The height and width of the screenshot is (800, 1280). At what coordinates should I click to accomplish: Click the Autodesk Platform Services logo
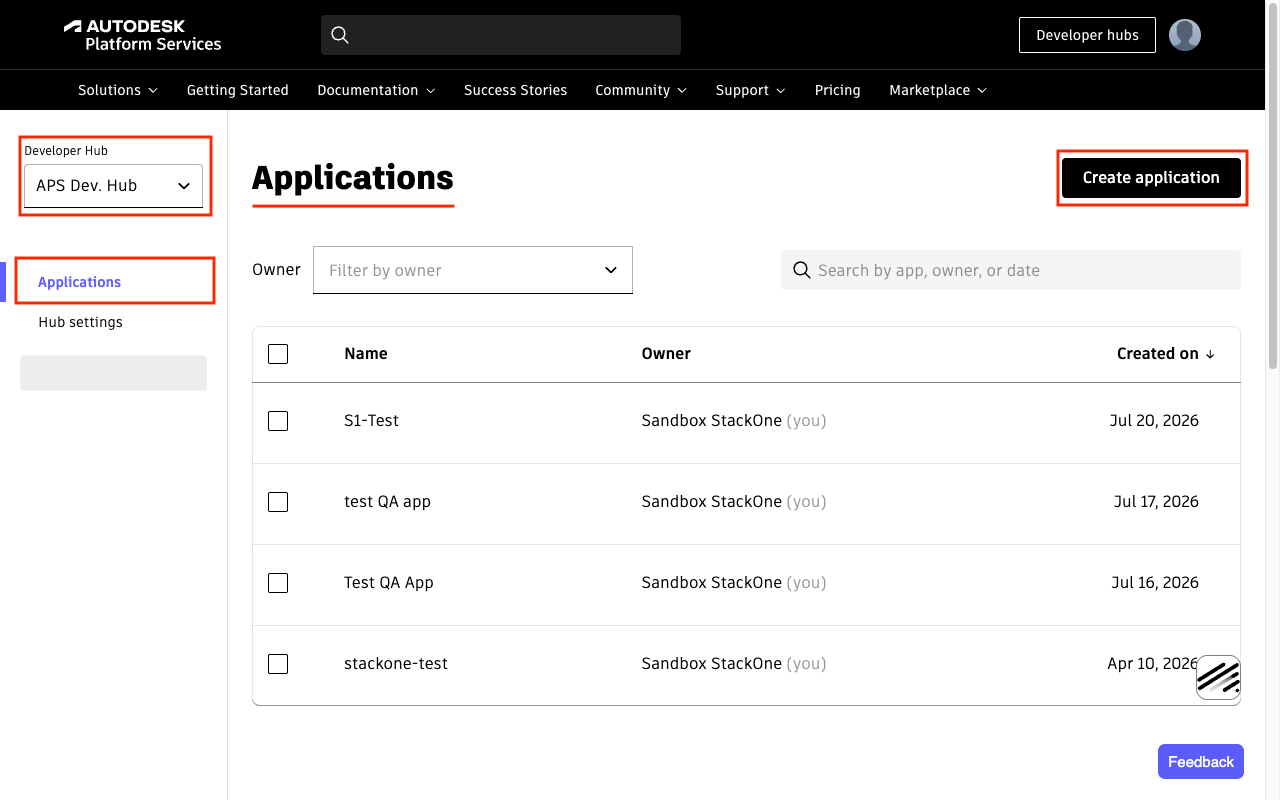[142, 35]
